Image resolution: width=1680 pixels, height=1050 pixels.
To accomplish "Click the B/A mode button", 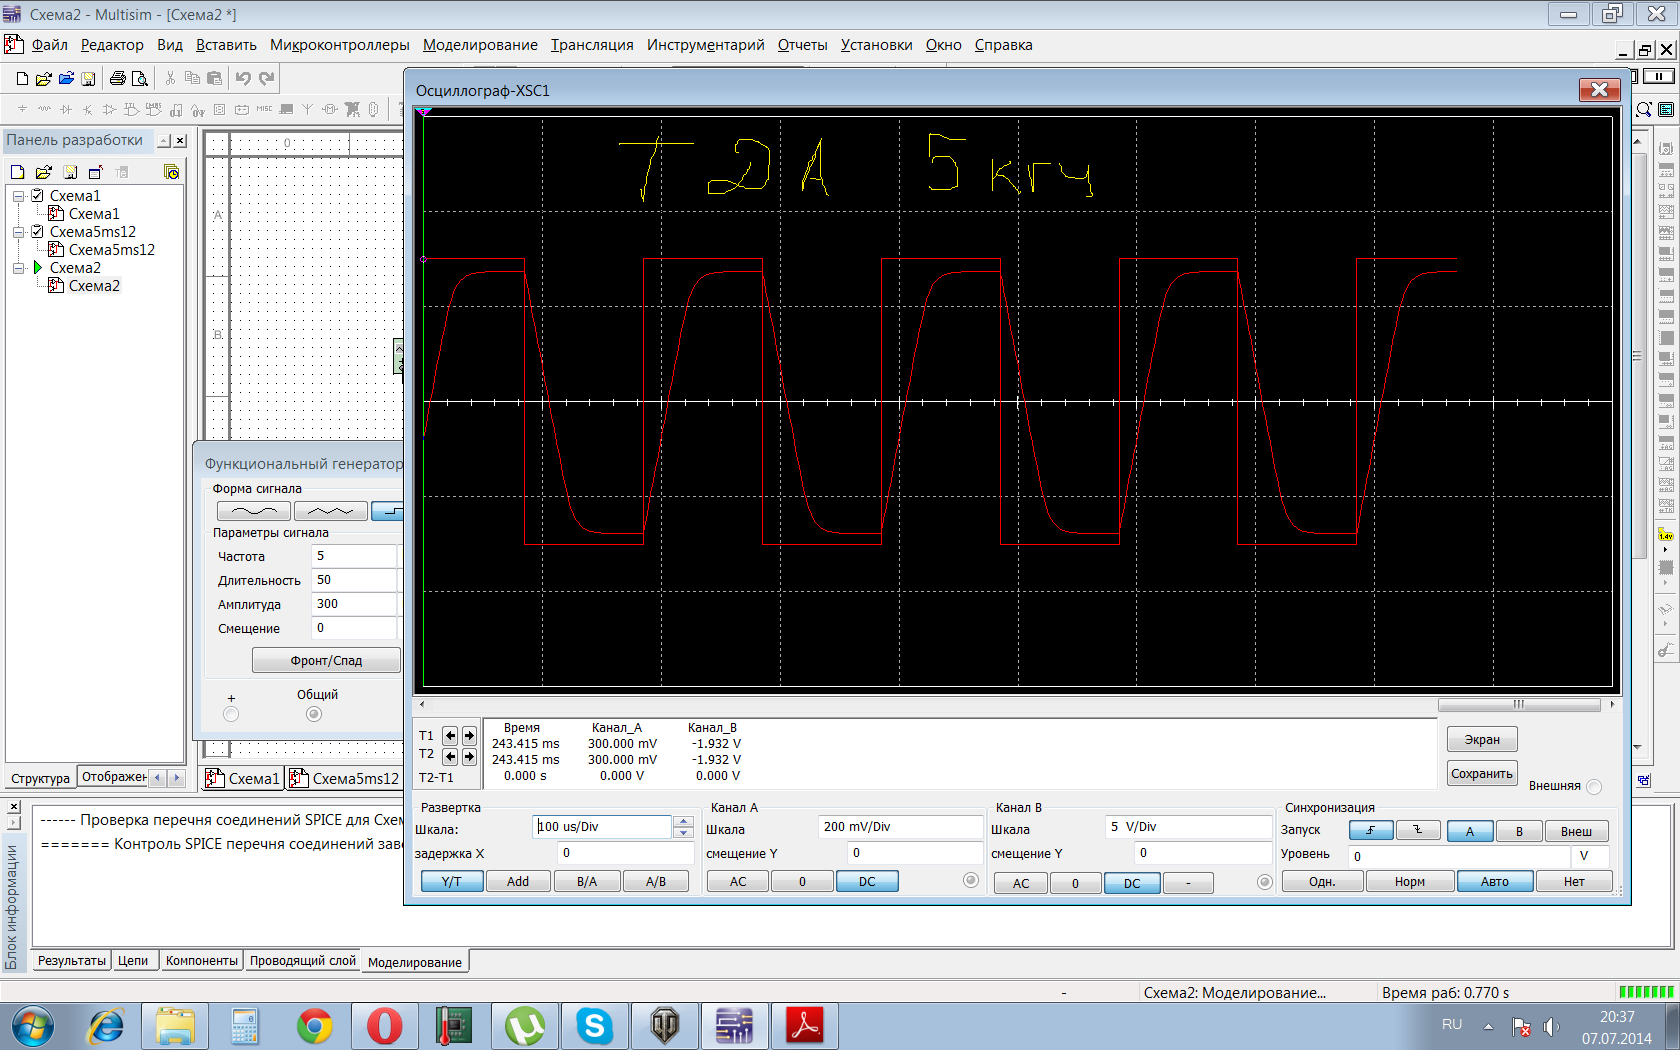I will (587, 881).
